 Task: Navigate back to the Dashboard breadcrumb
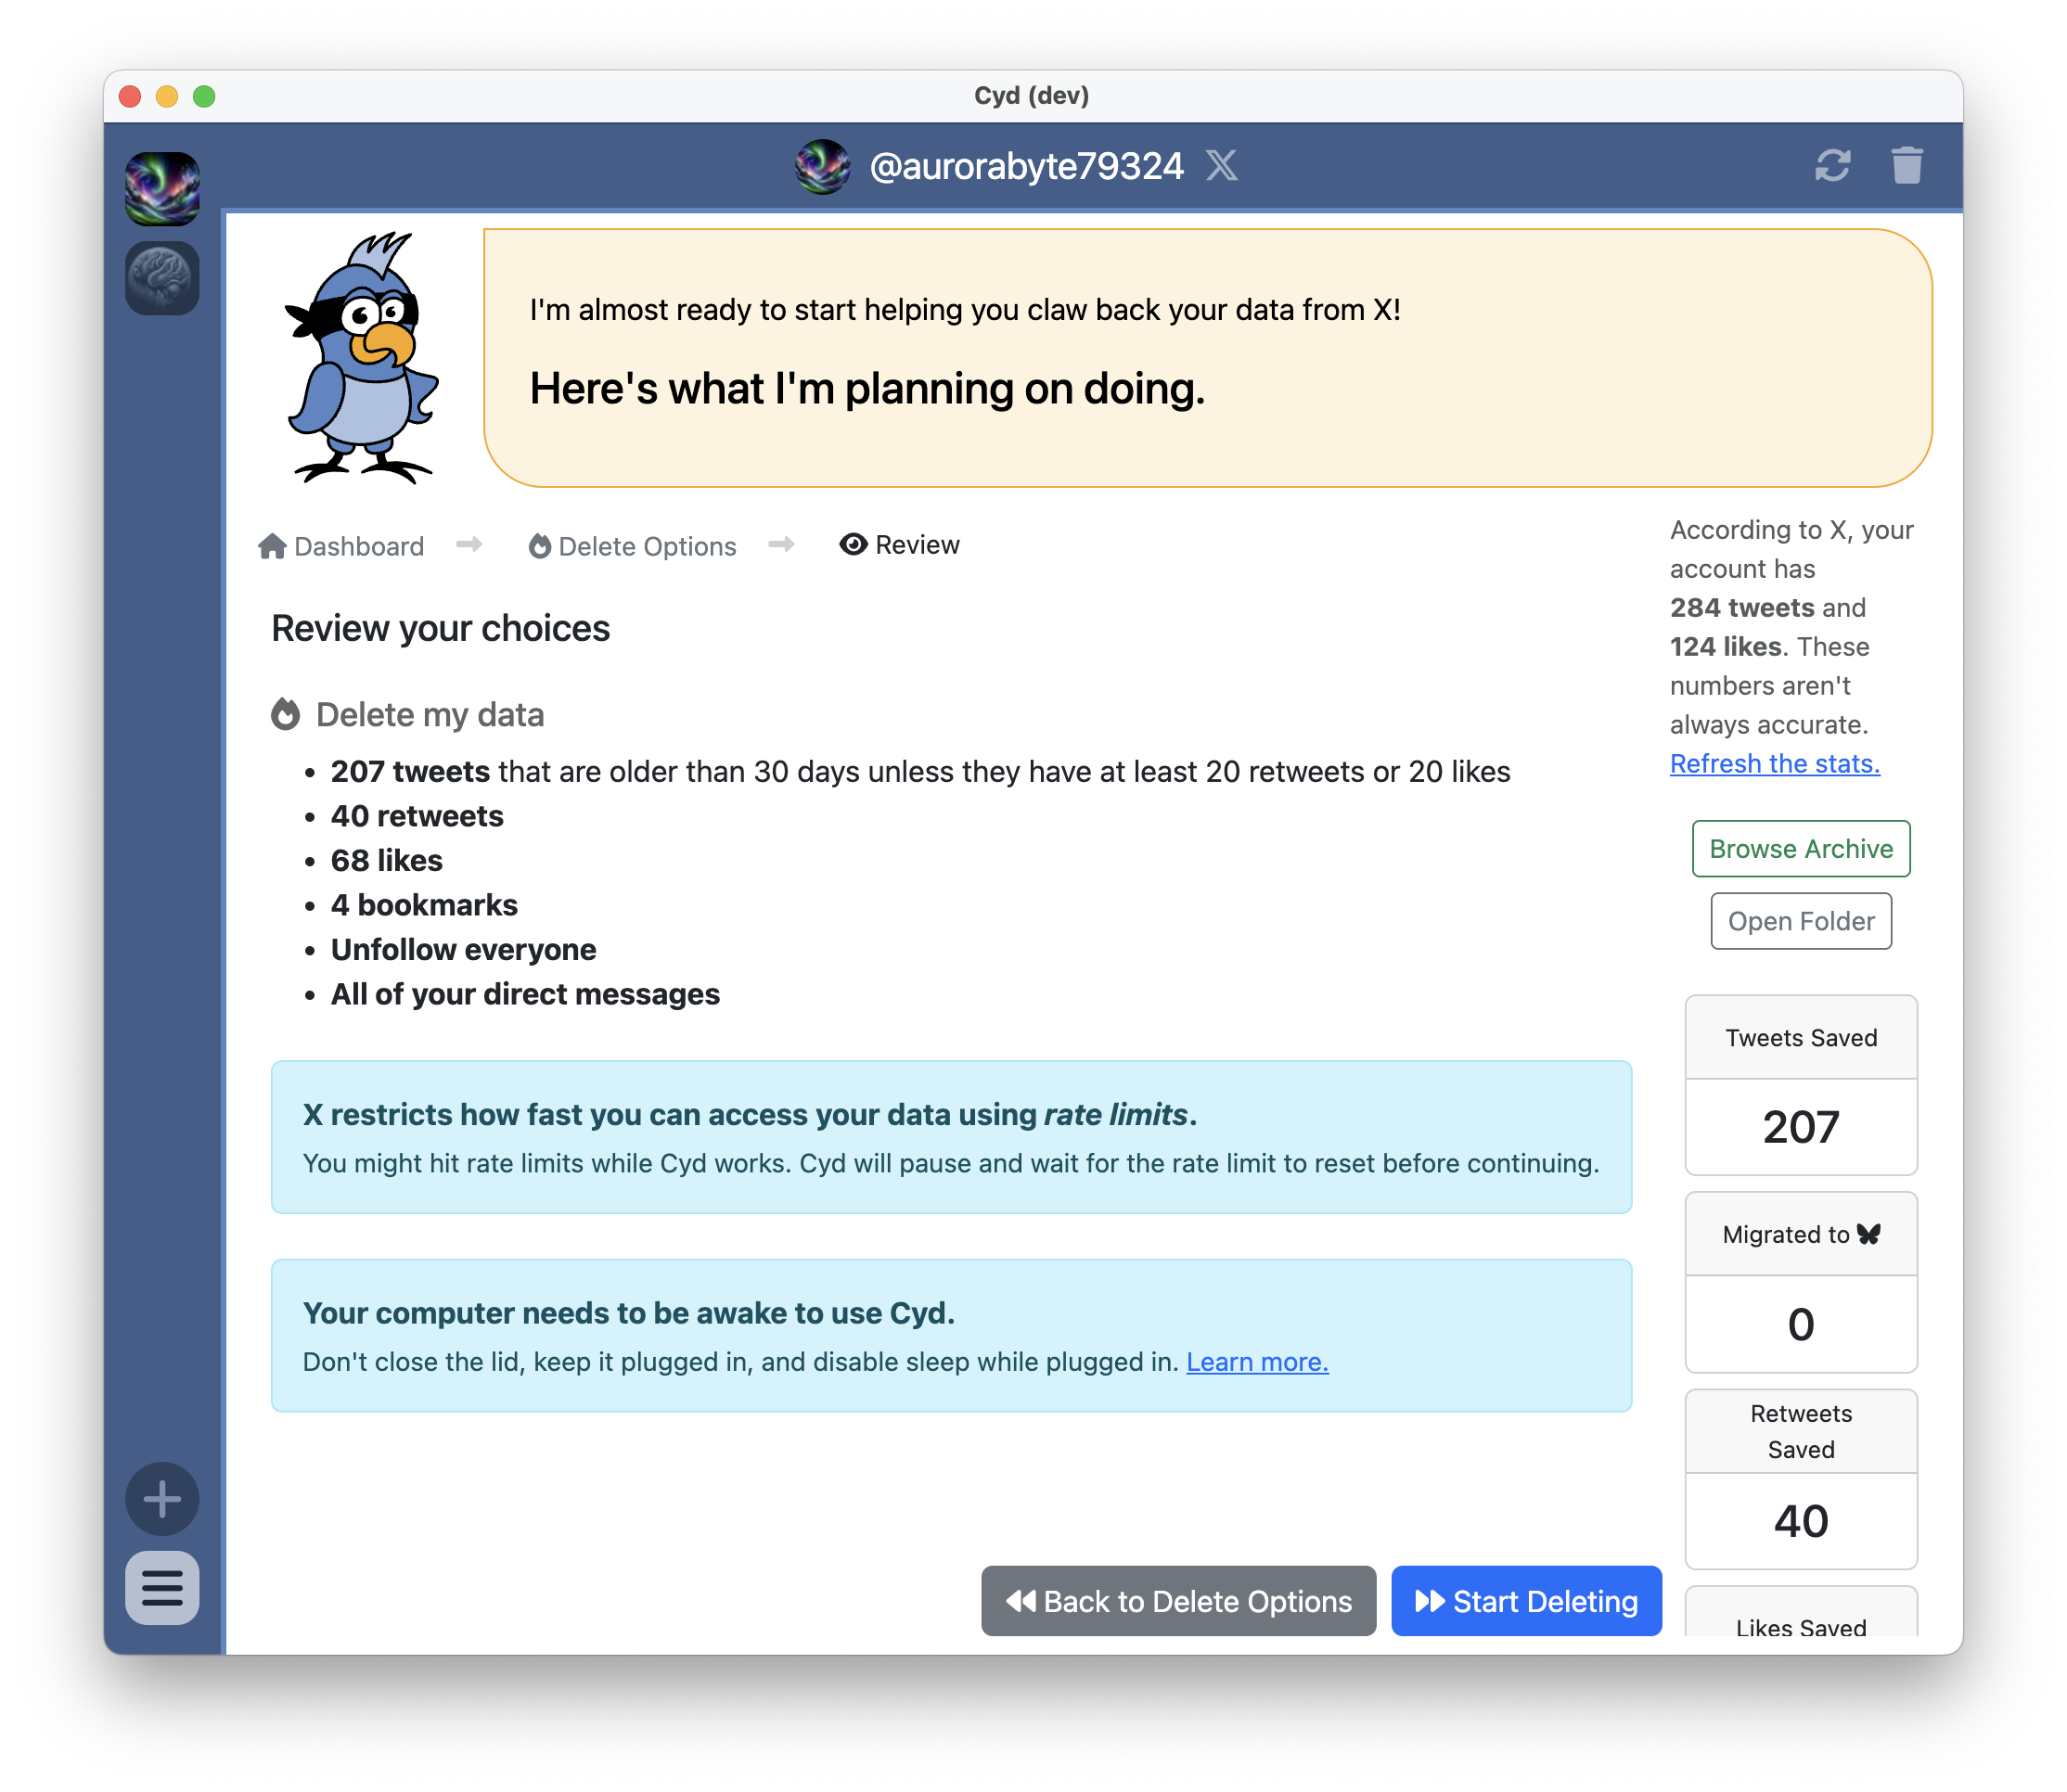coord(358,546)
